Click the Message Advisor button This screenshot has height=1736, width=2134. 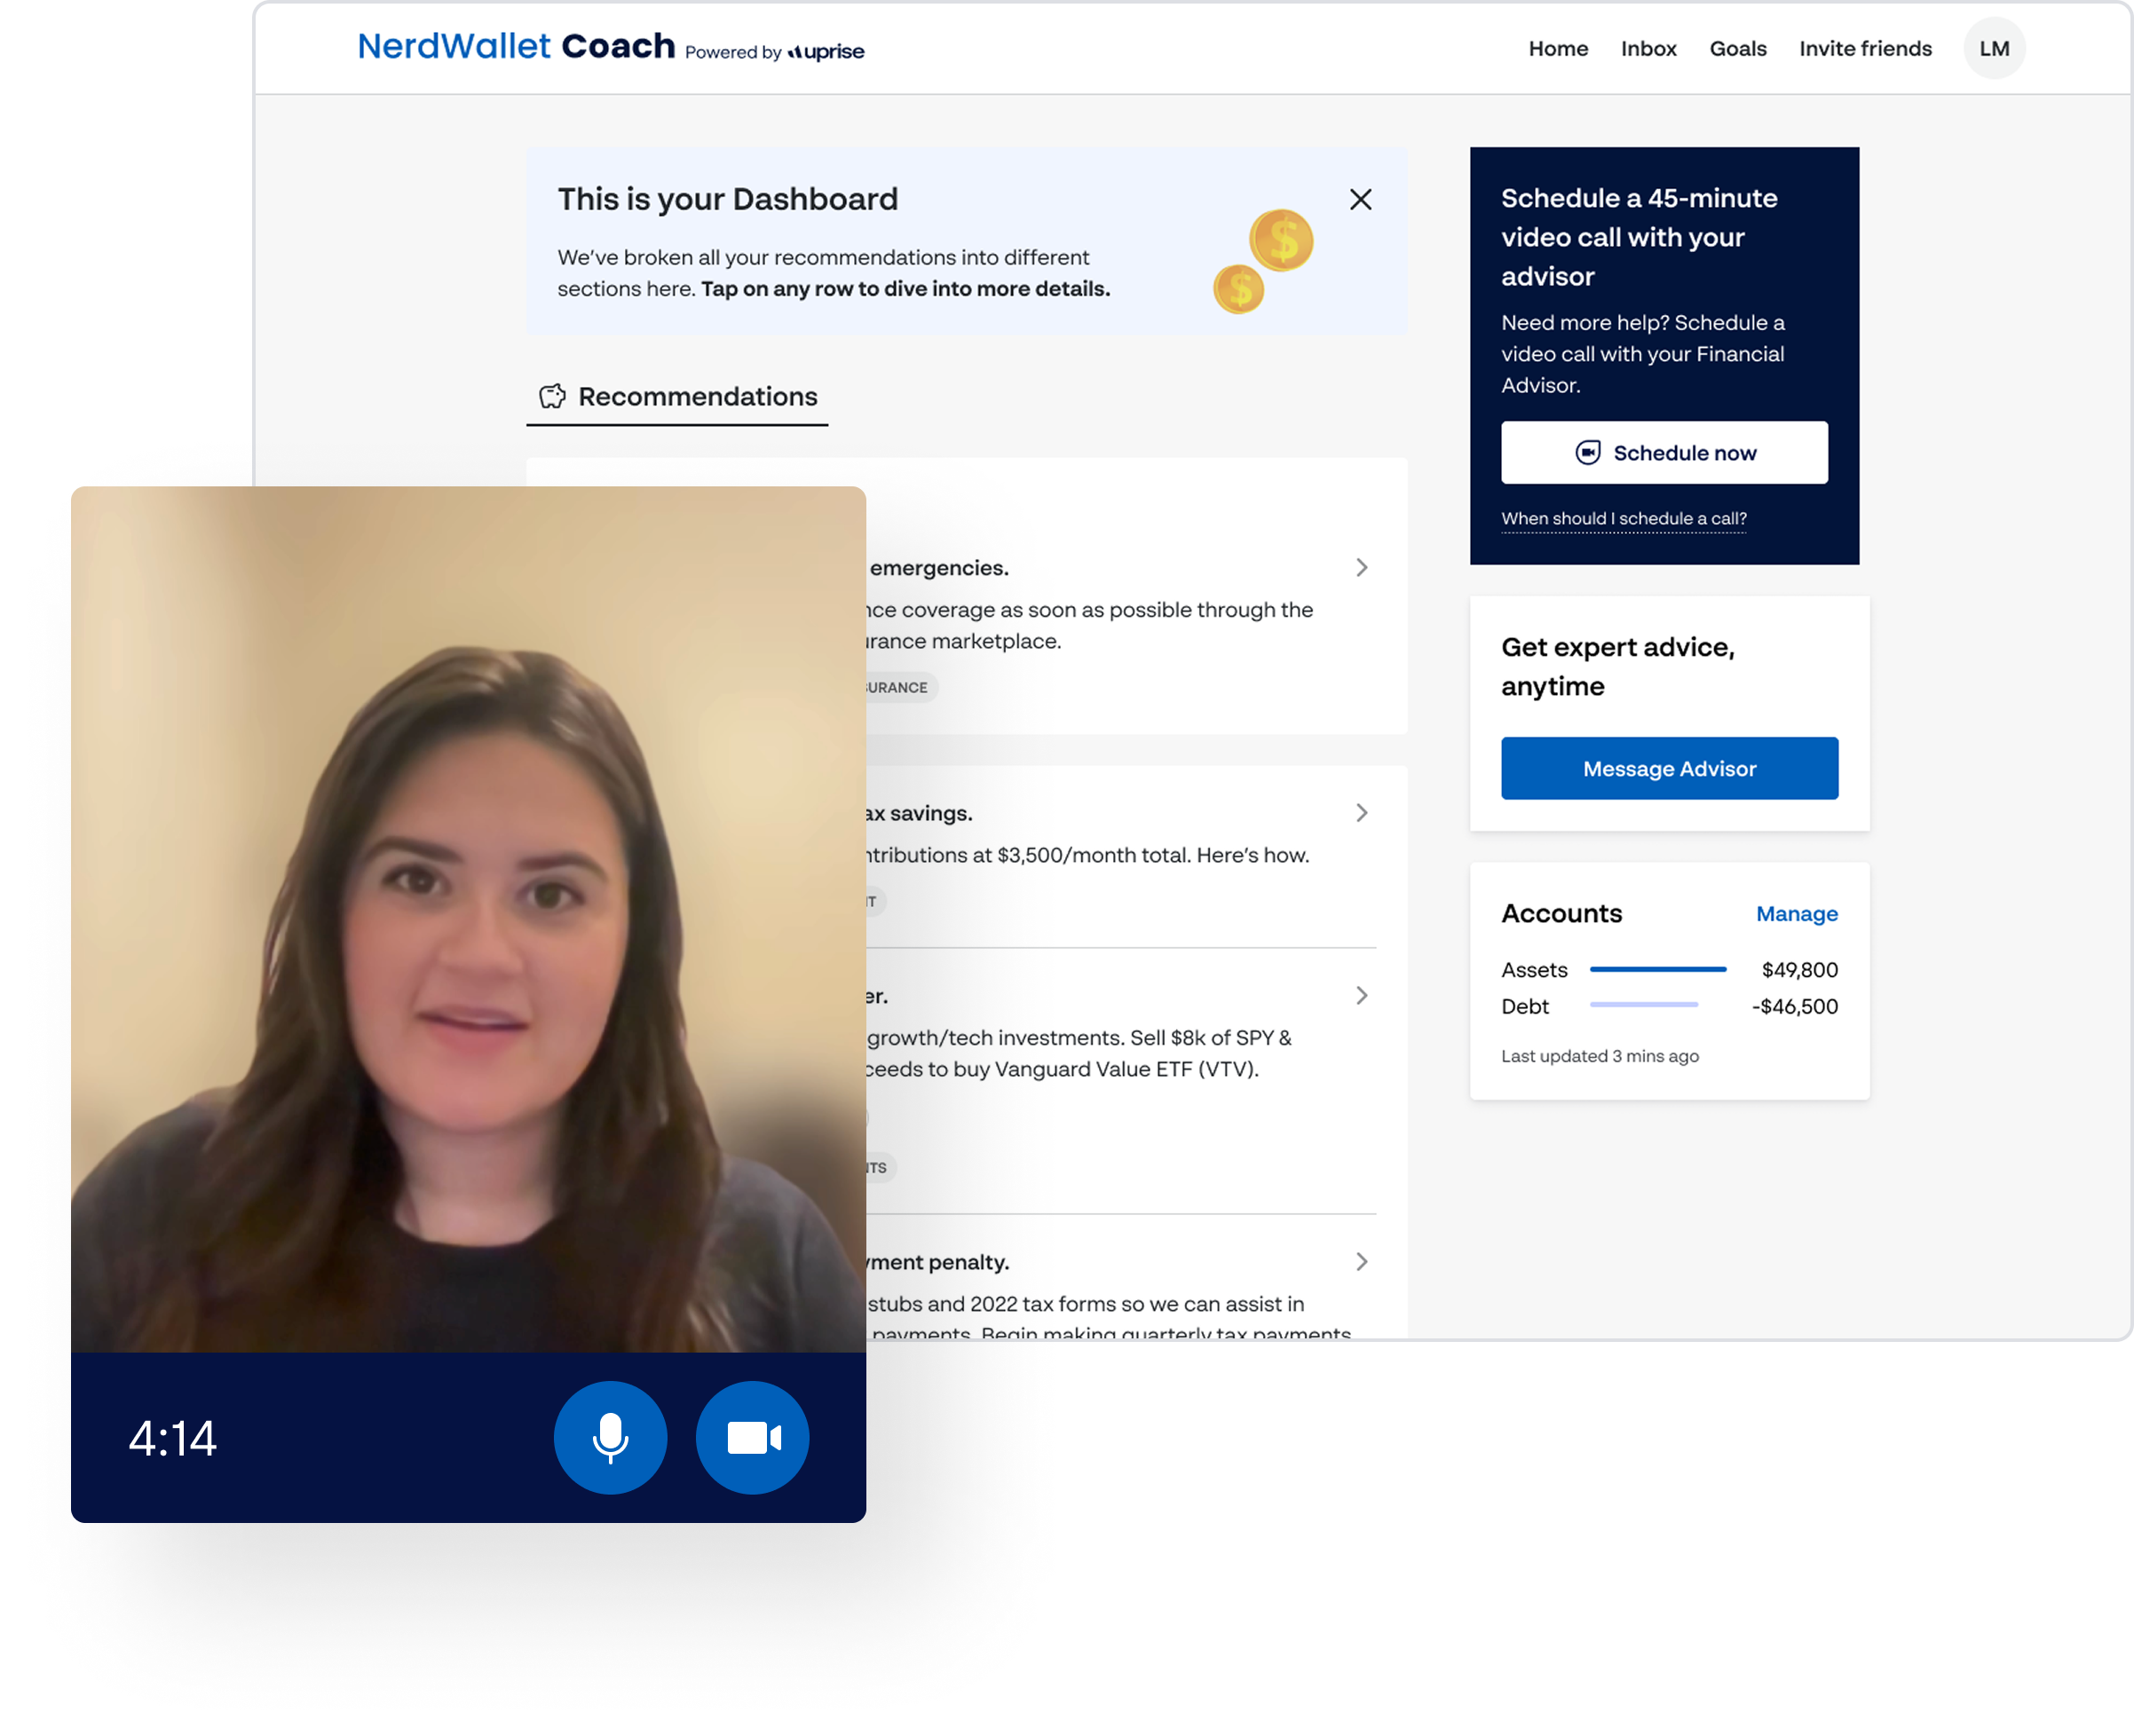click(x=1669, y=768)
